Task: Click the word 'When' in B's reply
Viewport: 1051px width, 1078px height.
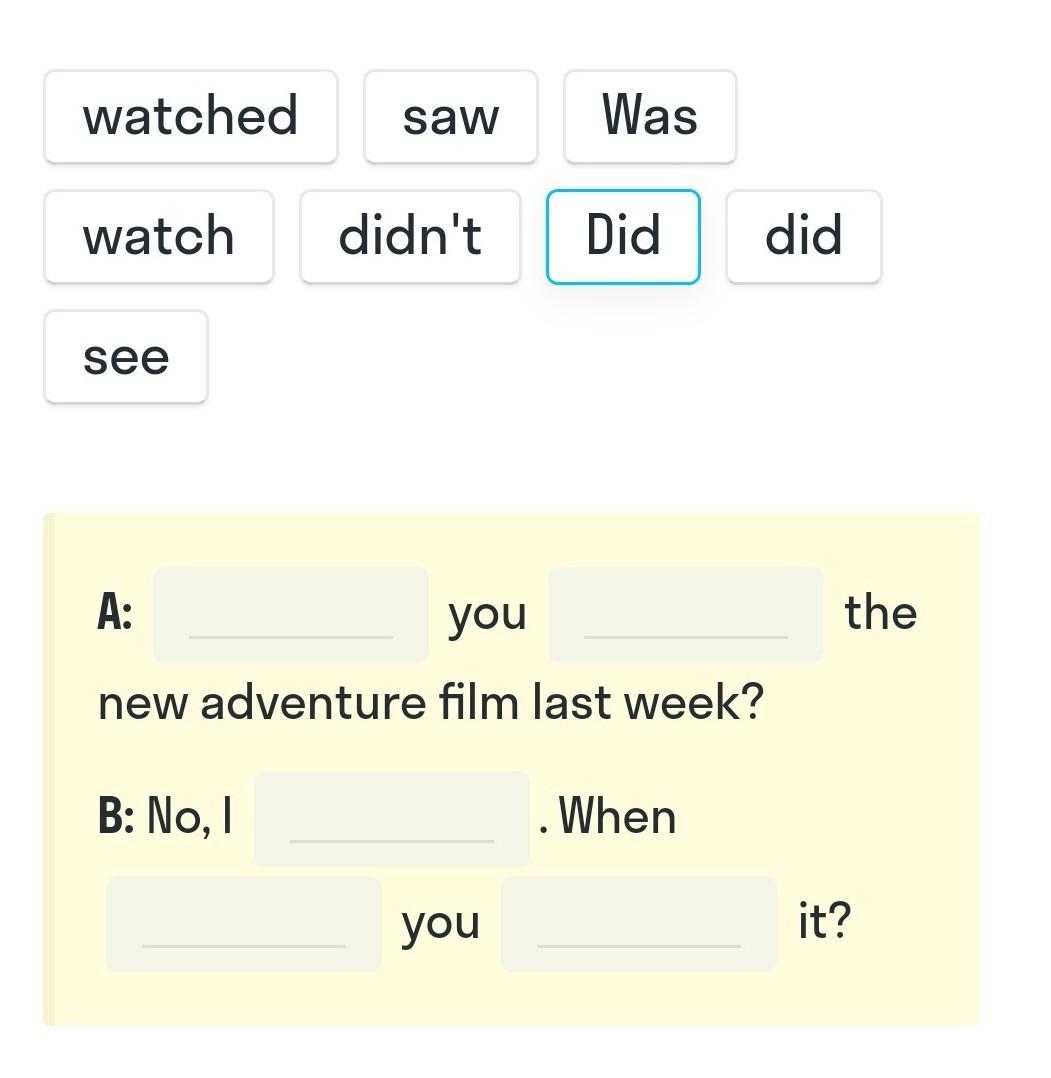Action: click(617, 817)
